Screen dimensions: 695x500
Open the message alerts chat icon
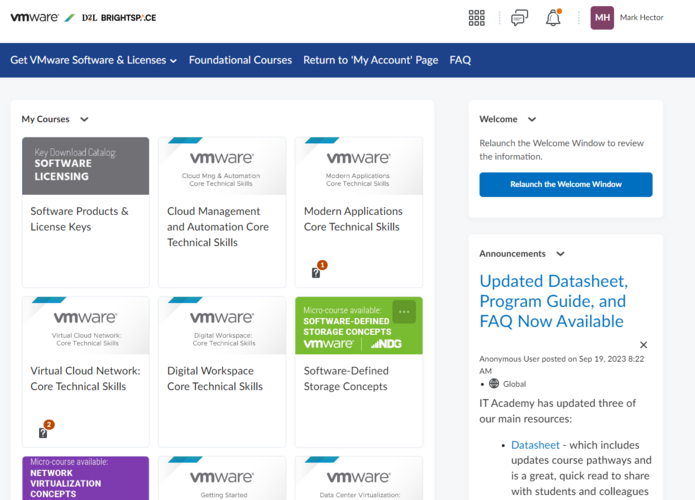(519, 18)
